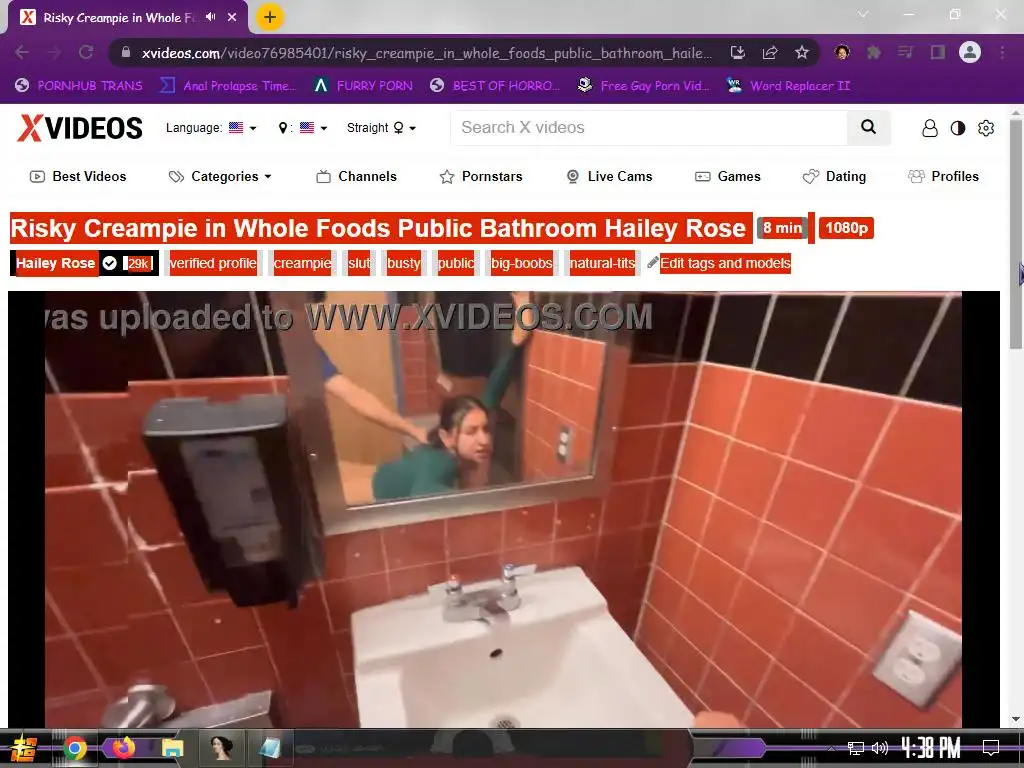Click the avatar extension icon in toolbar
This screenshot has height=768, width=1024.
tap(842, 52)
